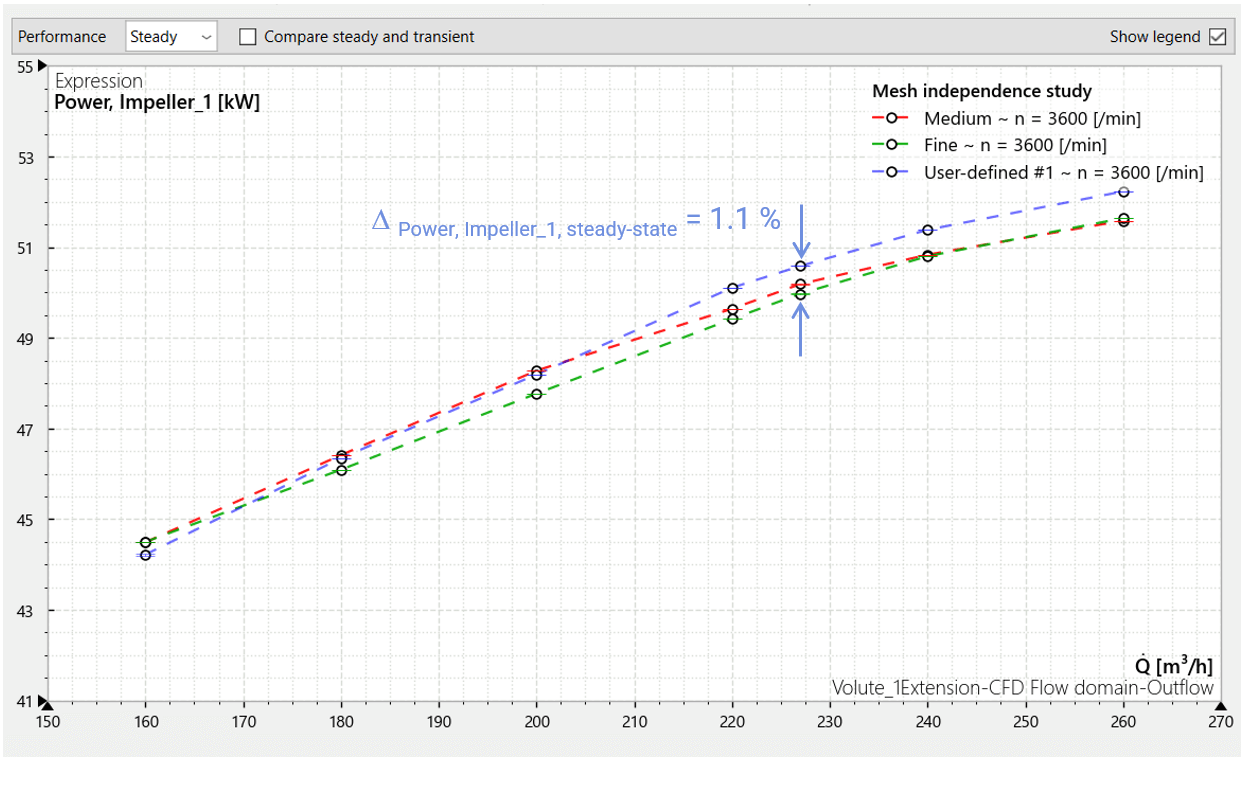Click the Volute_1Extension-CFD Flow domain-Outflow label

1023,688
